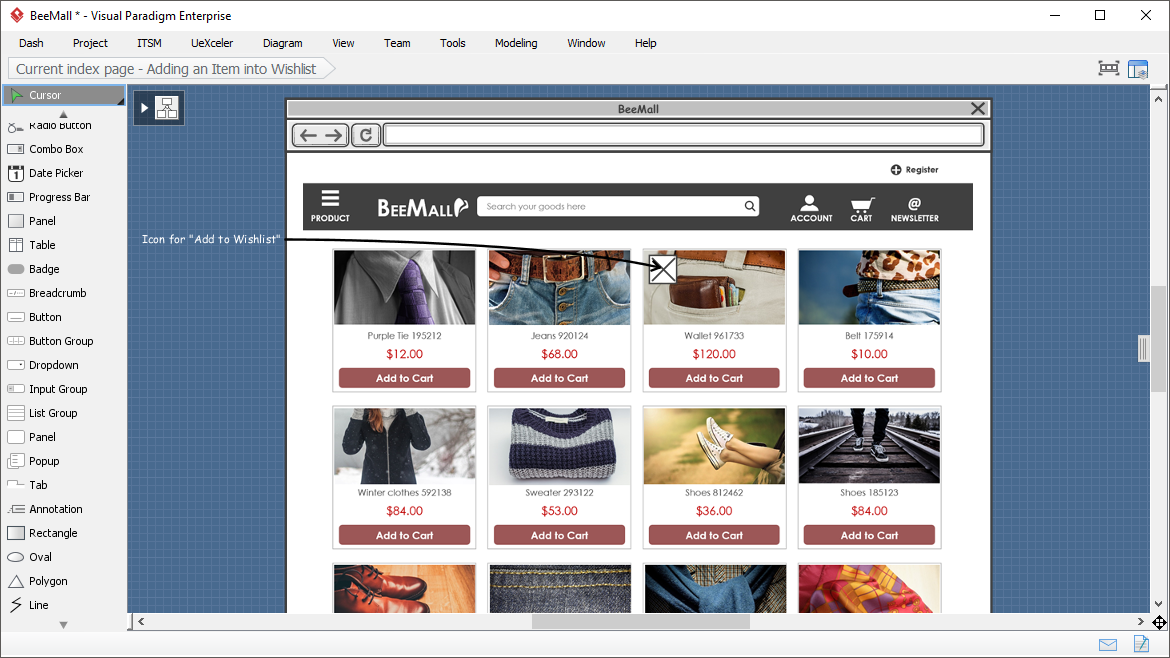Close the BeeMall wireframe browser window
Image resolution: width=1170 pixels, height=658 pixels.
click(977, 109)
